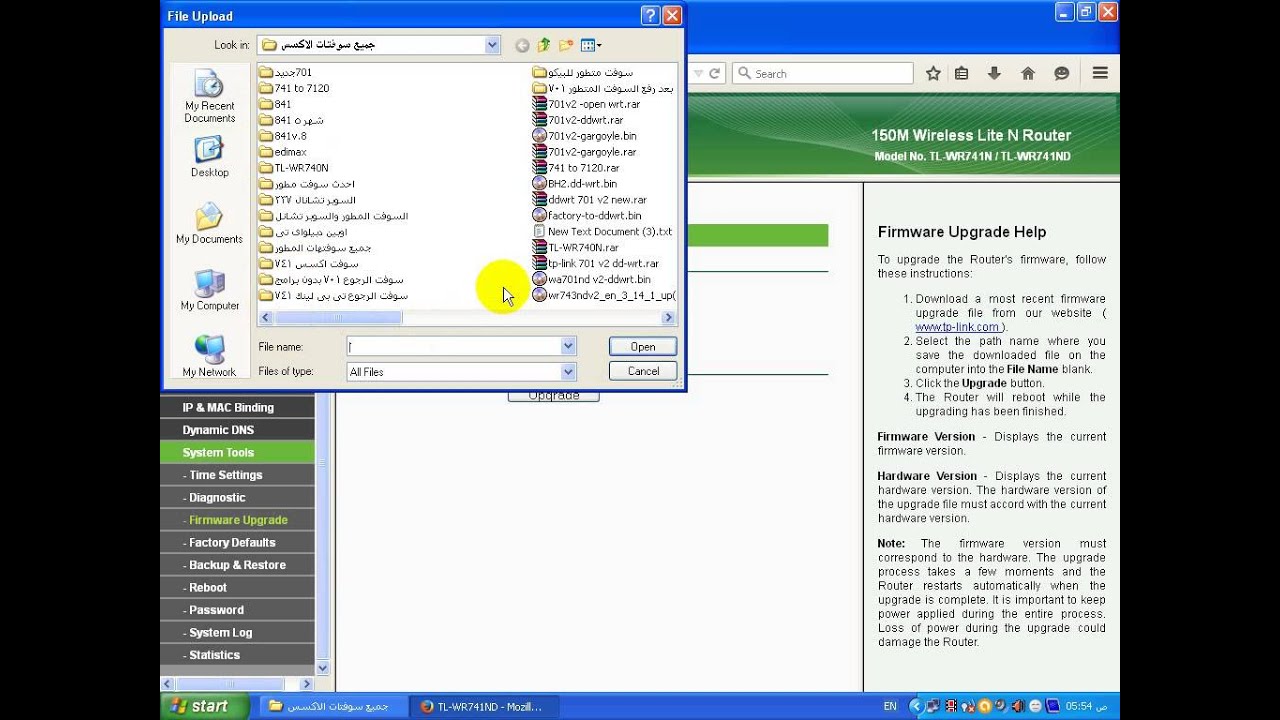
Task: Click the file list horizontal scrollbar left arrow
Action: tap(265, 318)
